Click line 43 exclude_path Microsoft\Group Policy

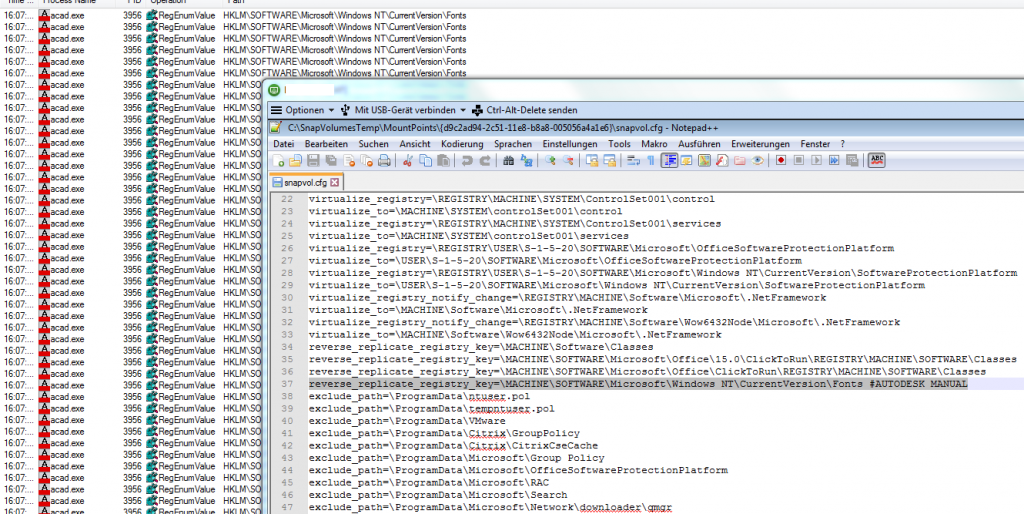[x=456, y=458]
